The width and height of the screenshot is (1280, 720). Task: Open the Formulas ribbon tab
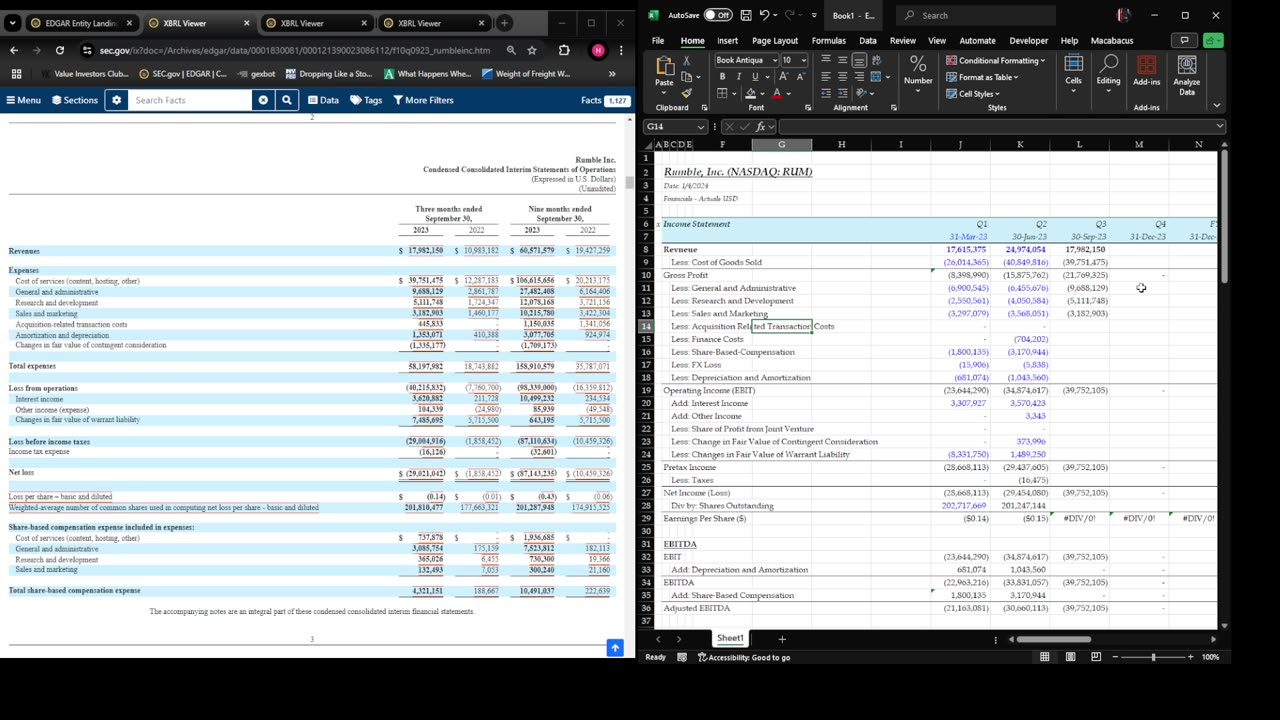828,41
